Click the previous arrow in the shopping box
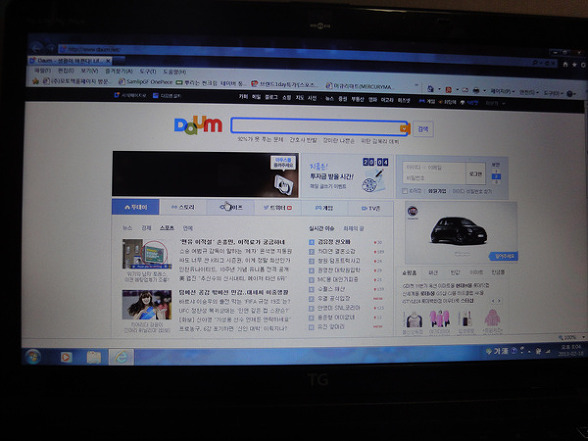Image resolution: width=588 pixels, height=441 pixels. coord(493,301)
